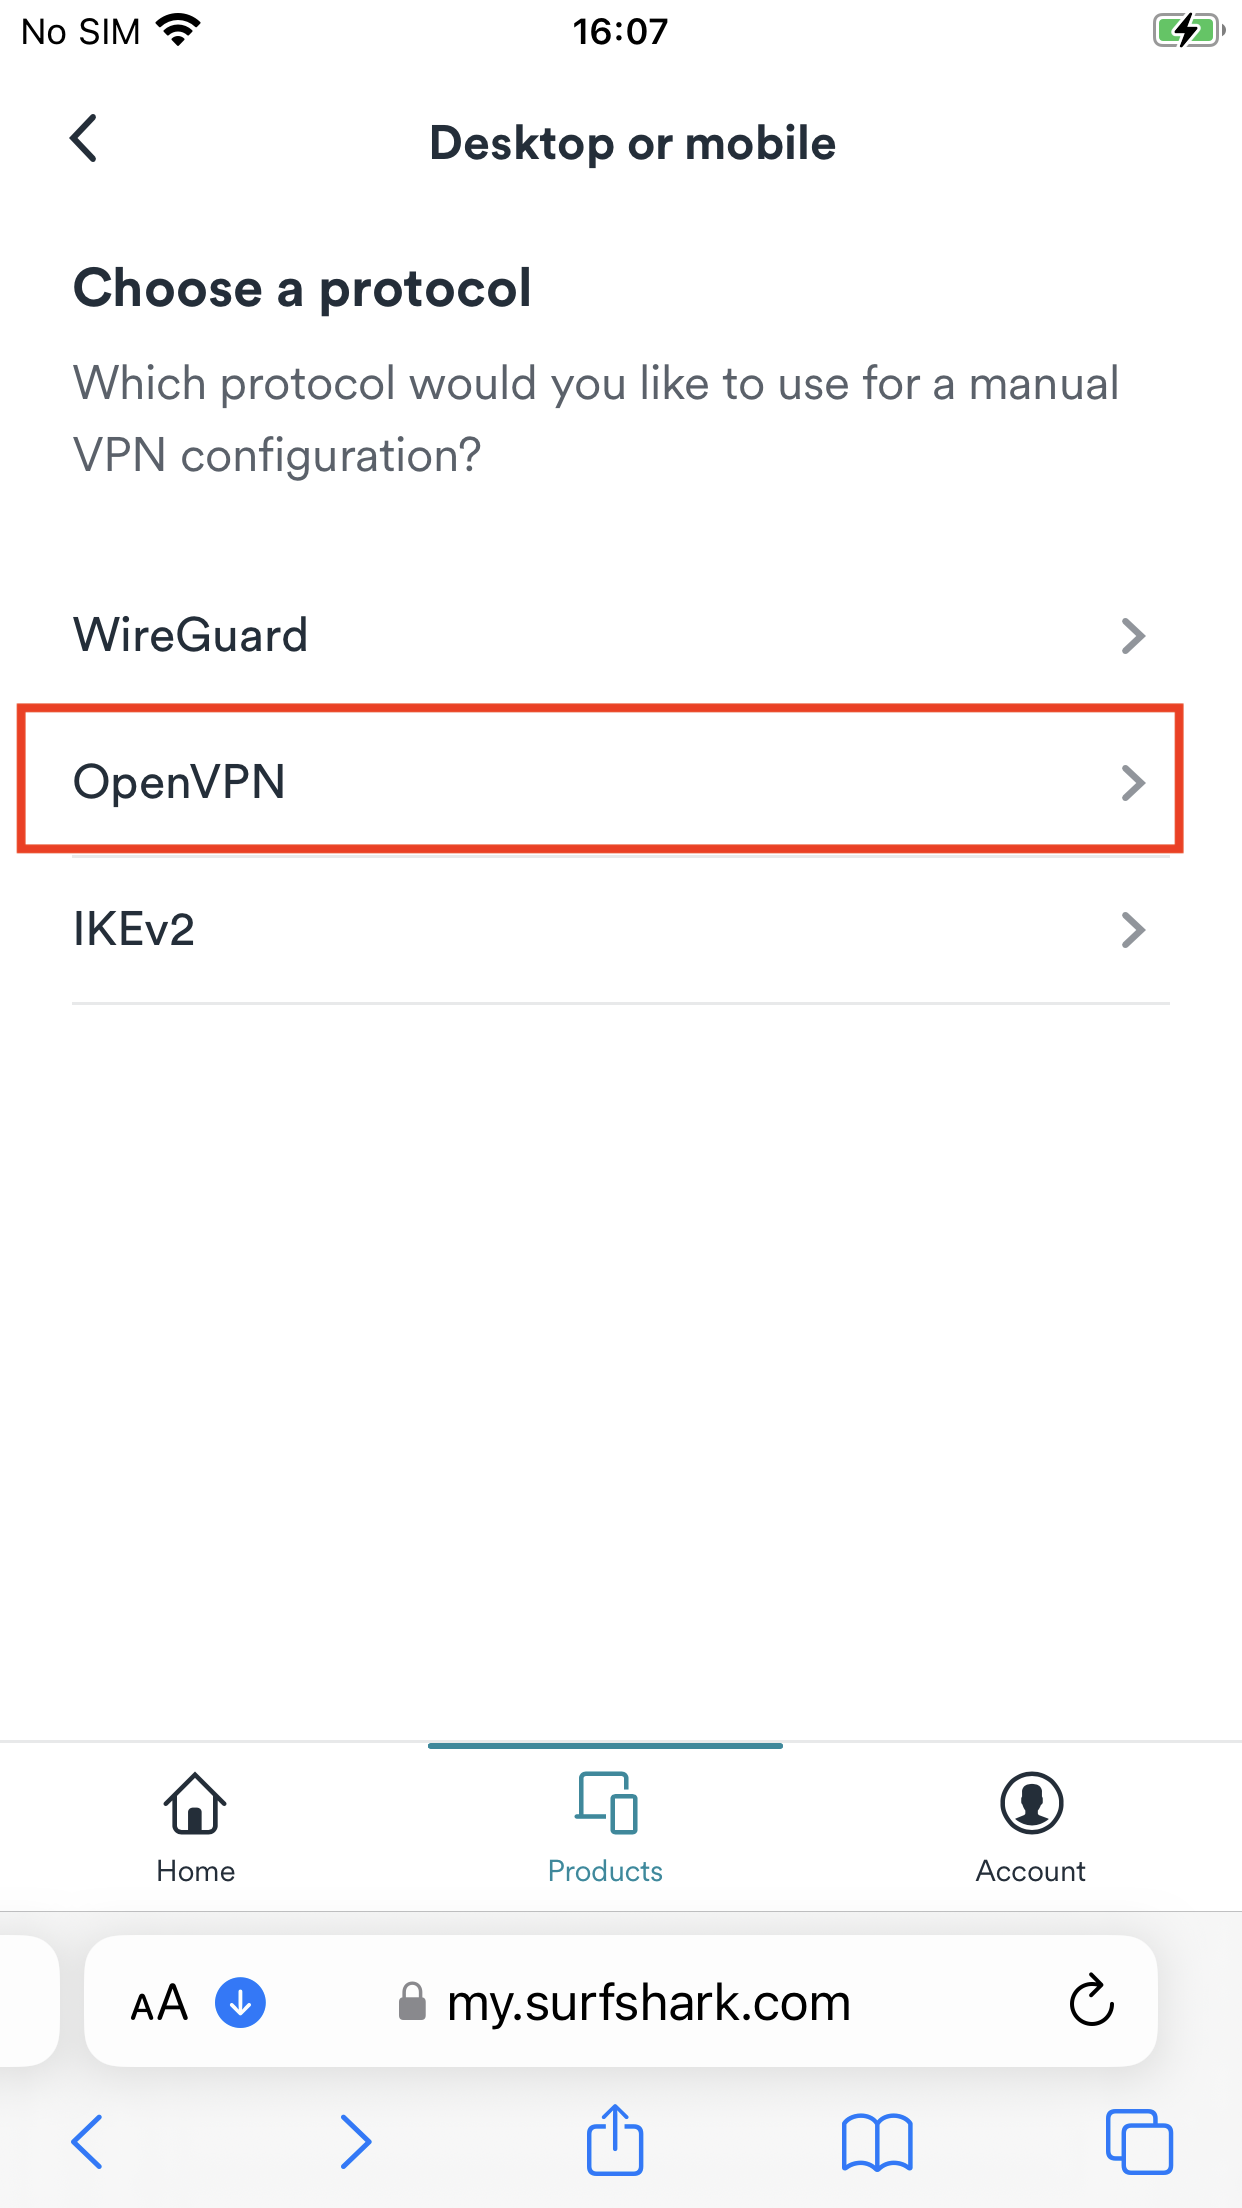Tap the my.surfshark.com address field
The height and width of the screenshot is (2208, 1242).
pos(648,2003)
